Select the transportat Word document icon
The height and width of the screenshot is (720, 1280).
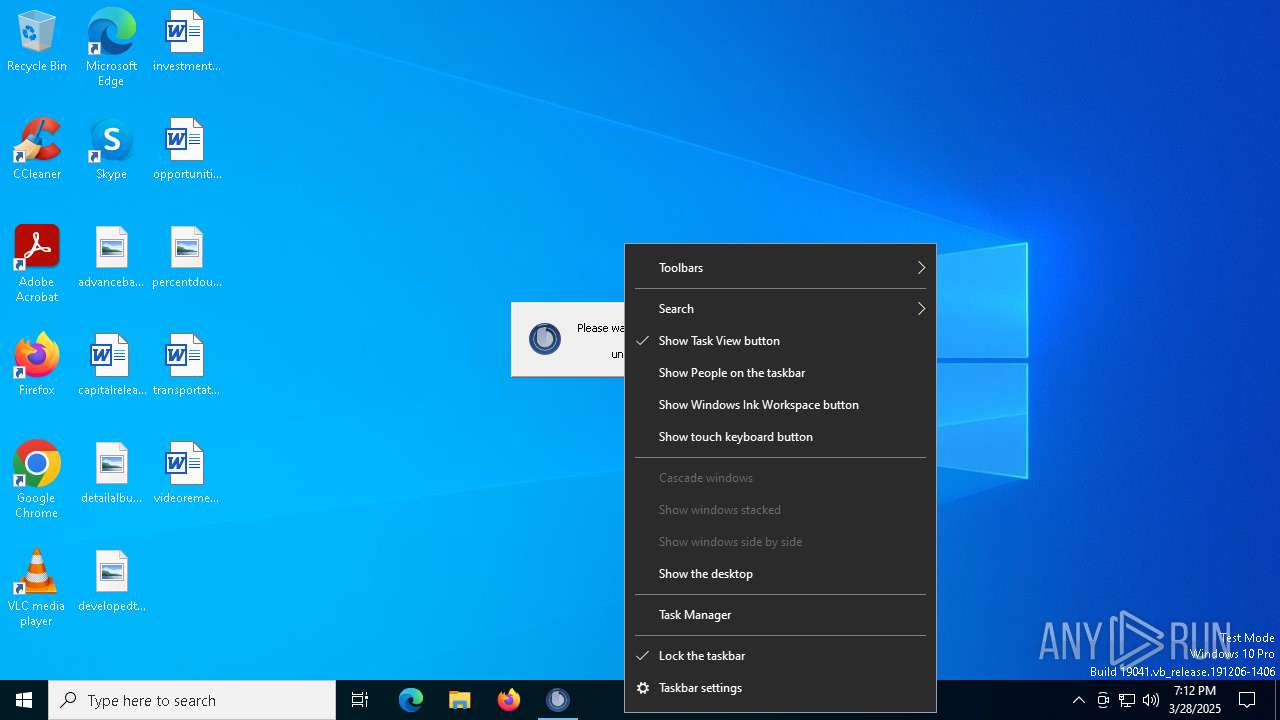point(186,366)
